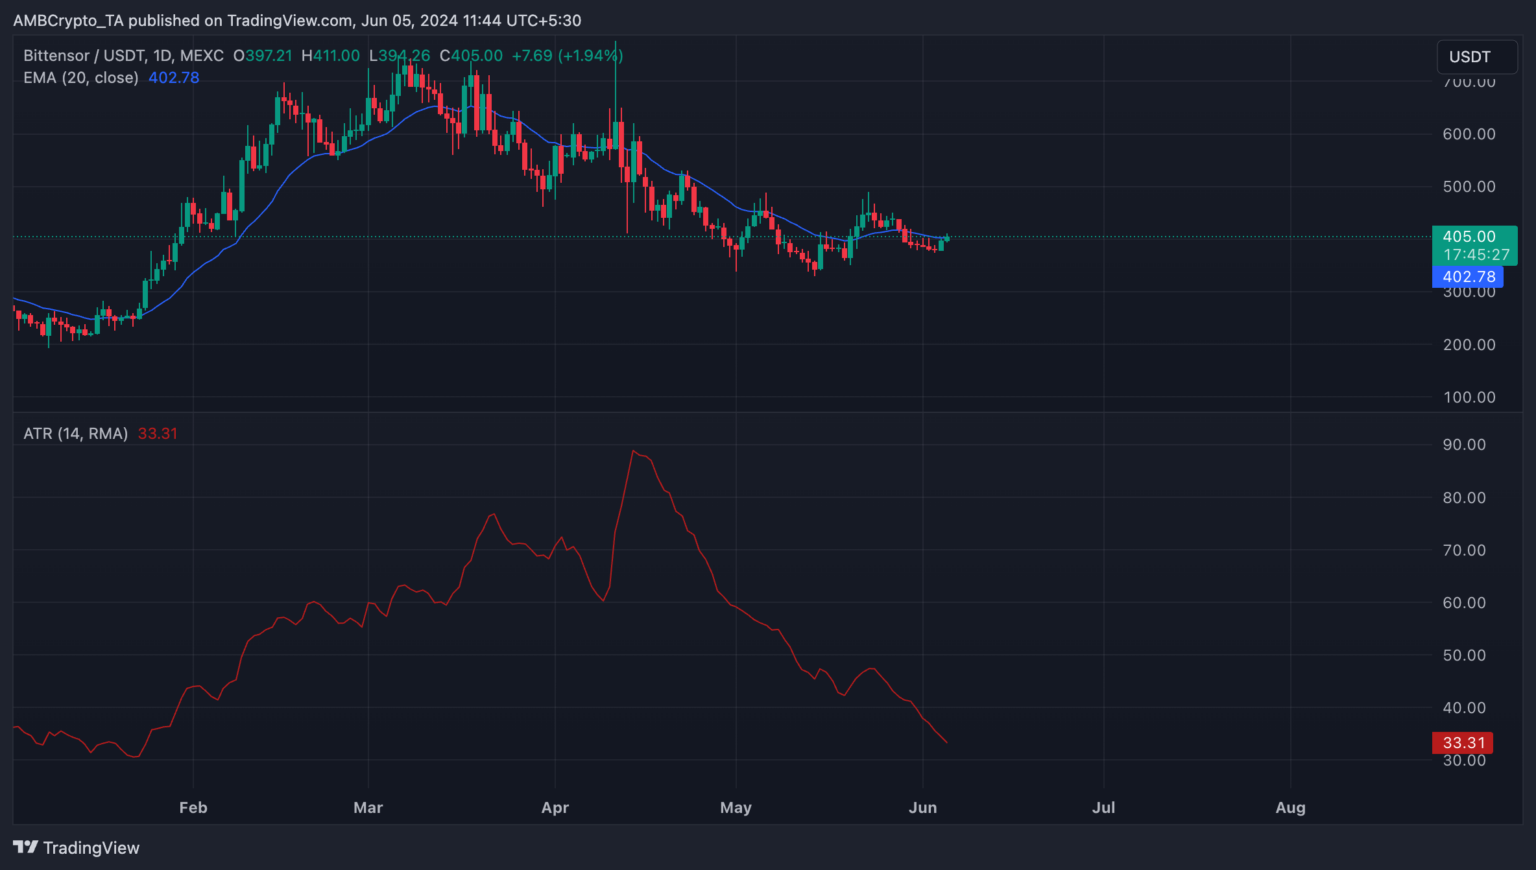Click the AMBCrypto_TA published header text
This screenshot has width=1536, height=870.
[x=297, y=20]
